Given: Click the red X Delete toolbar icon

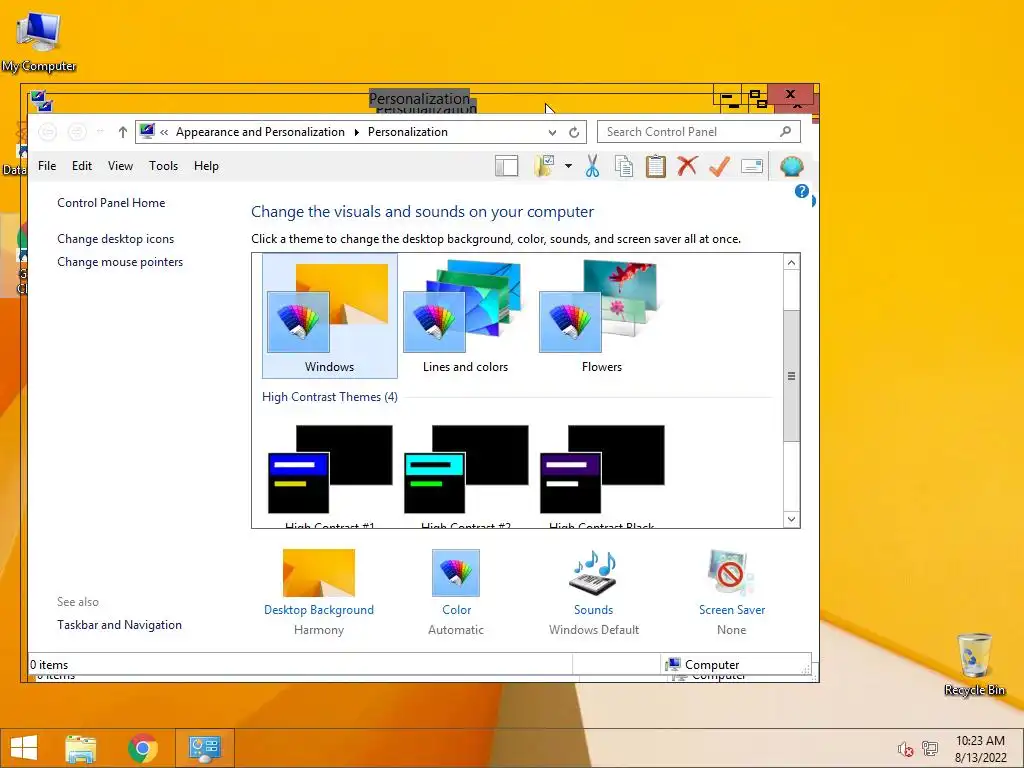Looking at the screenshot, I should pyautogui.click(x=687, y=166).
